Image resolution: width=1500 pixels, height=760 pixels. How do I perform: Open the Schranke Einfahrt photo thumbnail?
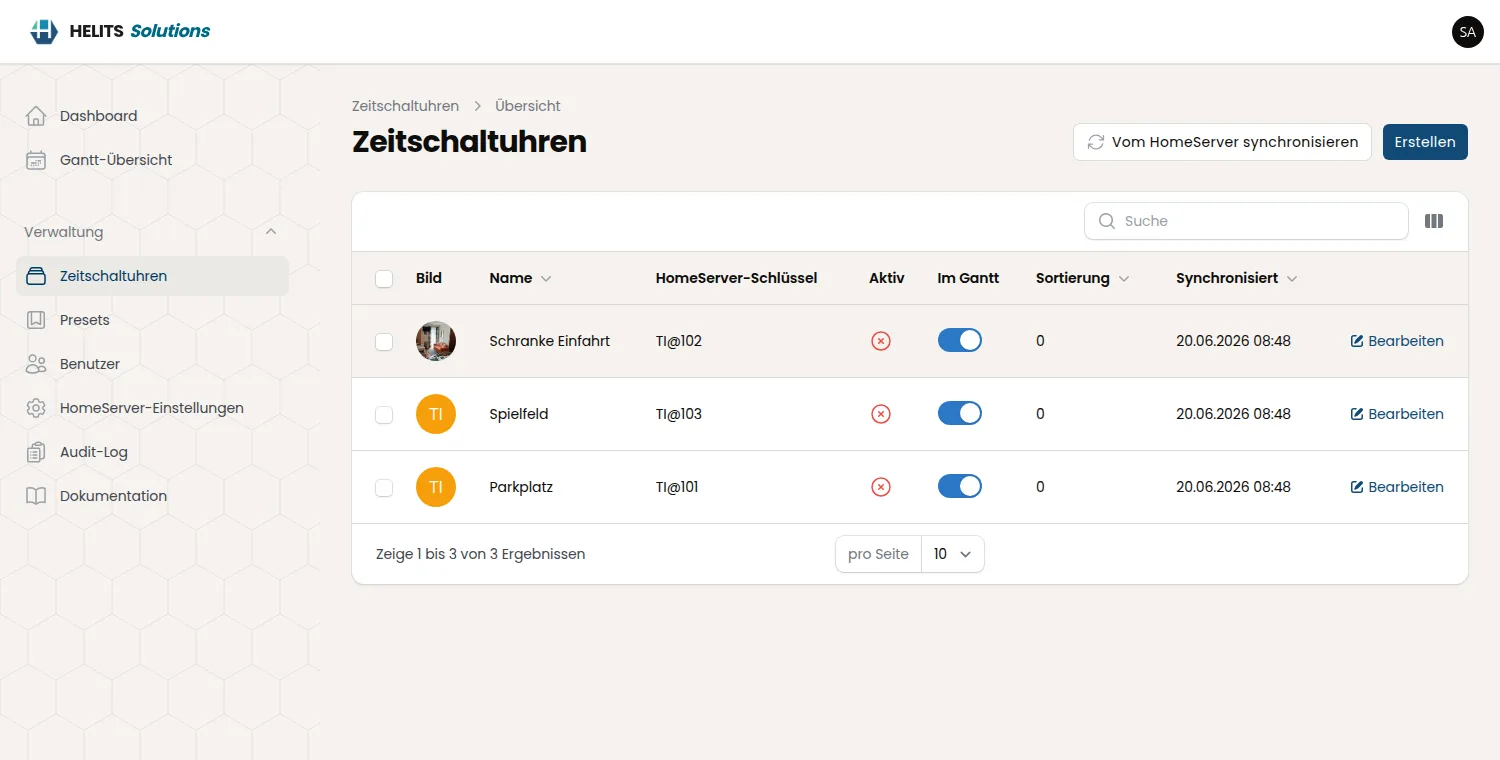[436, 341]
